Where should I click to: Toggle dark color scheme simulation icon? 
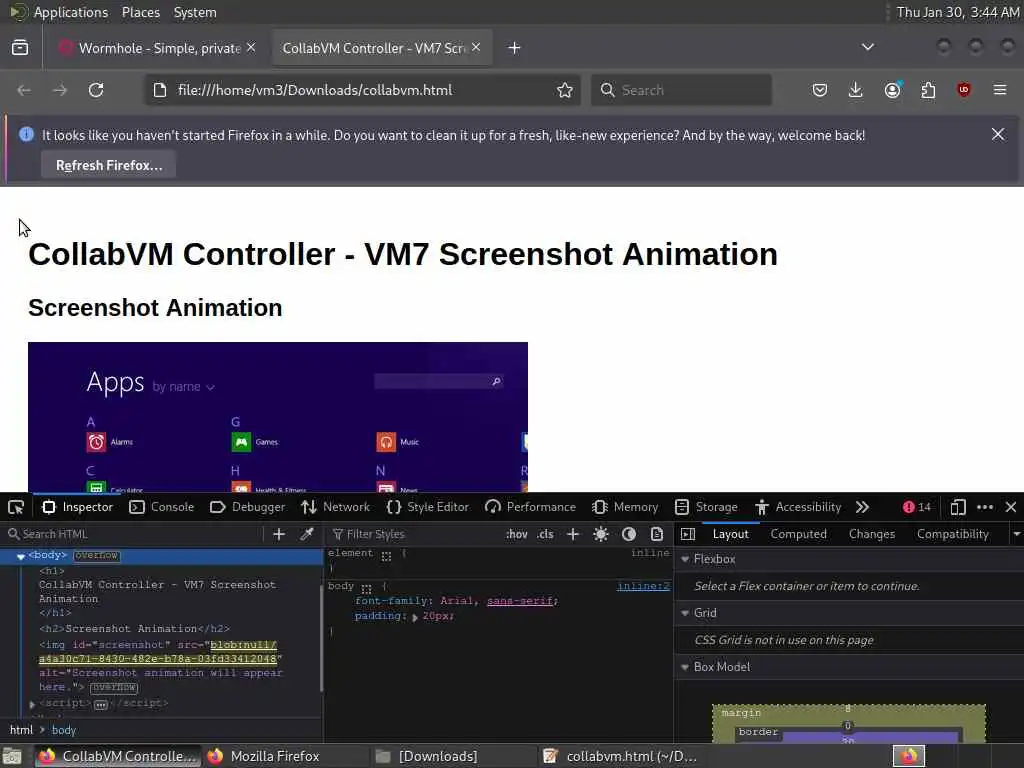click(x=629, y=534)
